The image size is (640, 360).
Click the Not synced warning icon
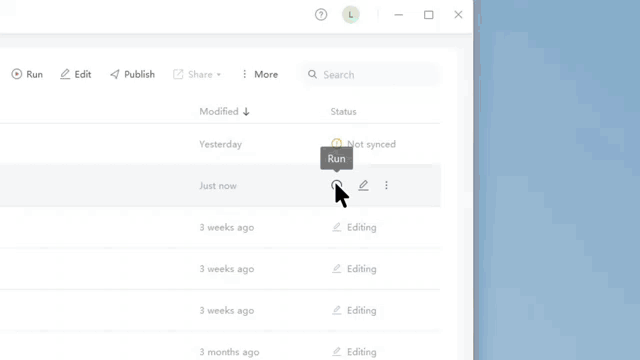pos(337,144)
